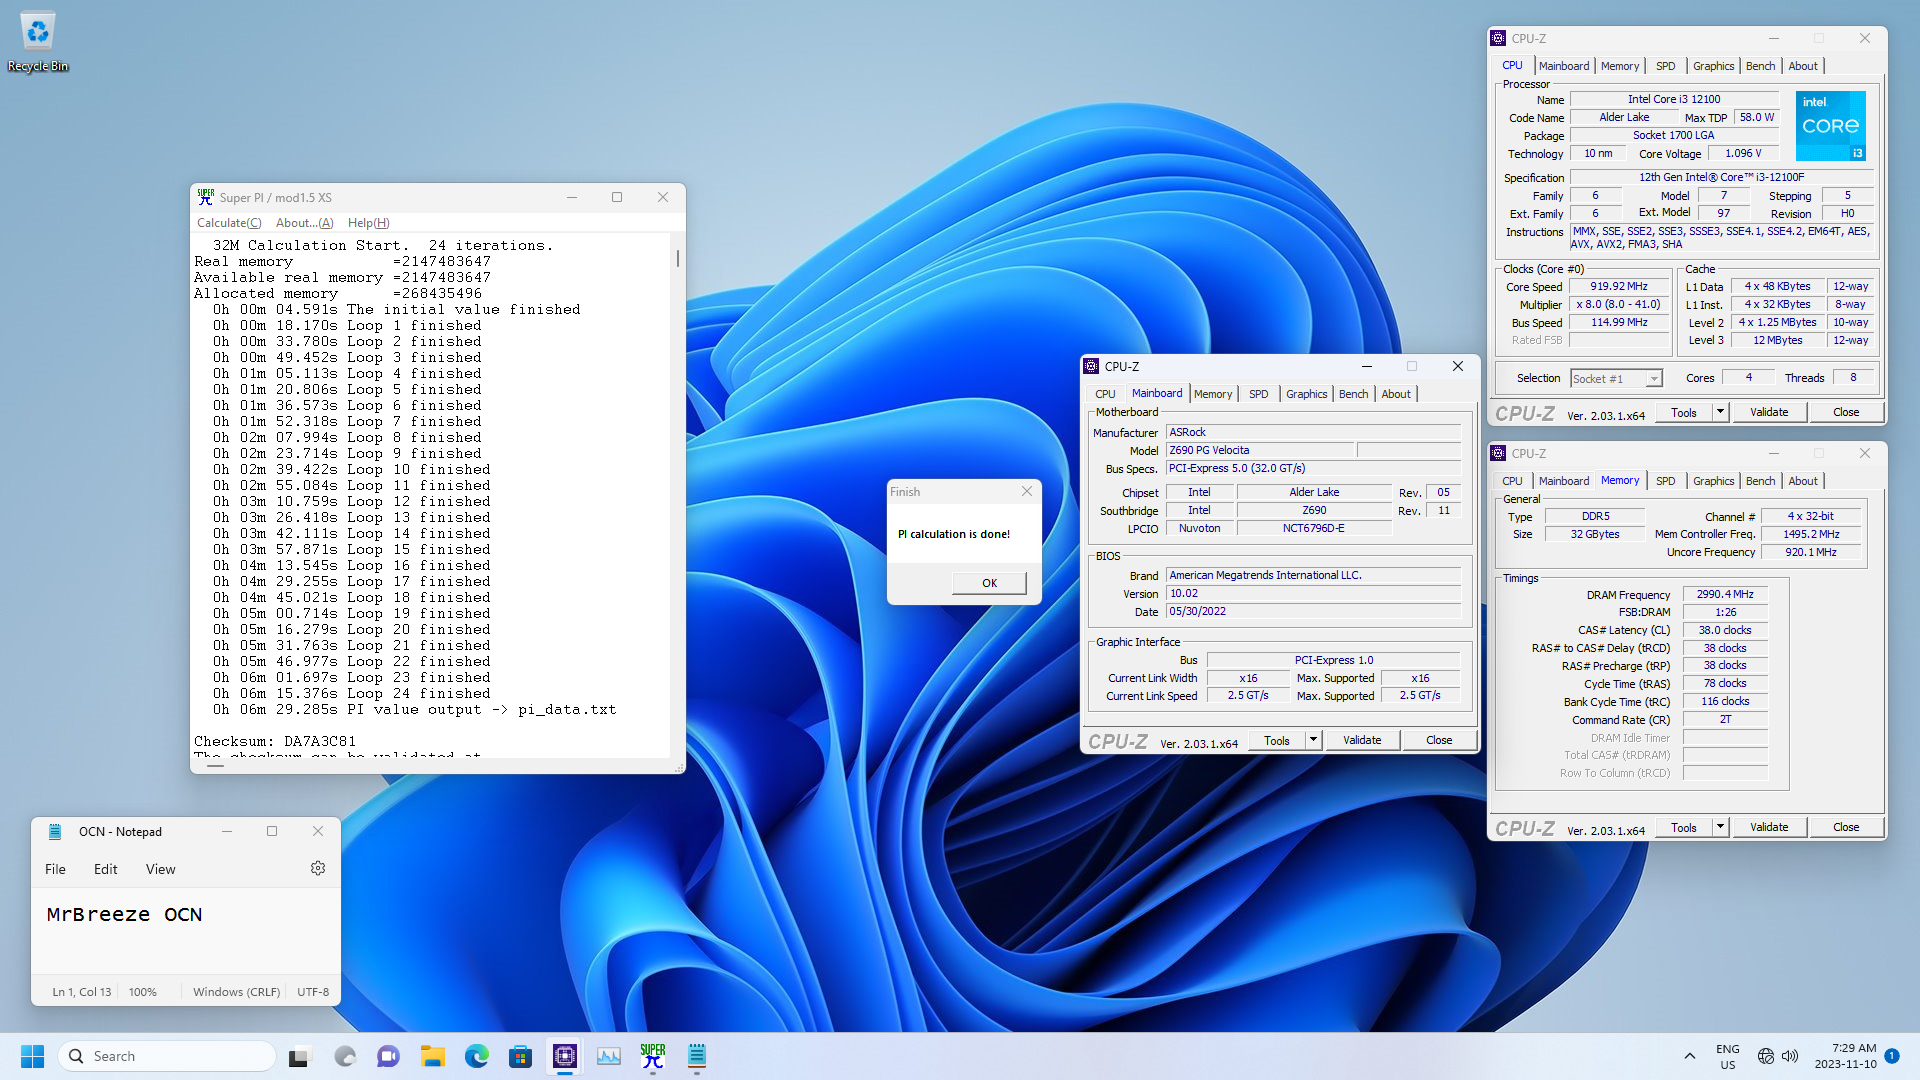Open the Windows Start menu
The width and height of the screenshot is (1920, 1080).
(32, 1056)
